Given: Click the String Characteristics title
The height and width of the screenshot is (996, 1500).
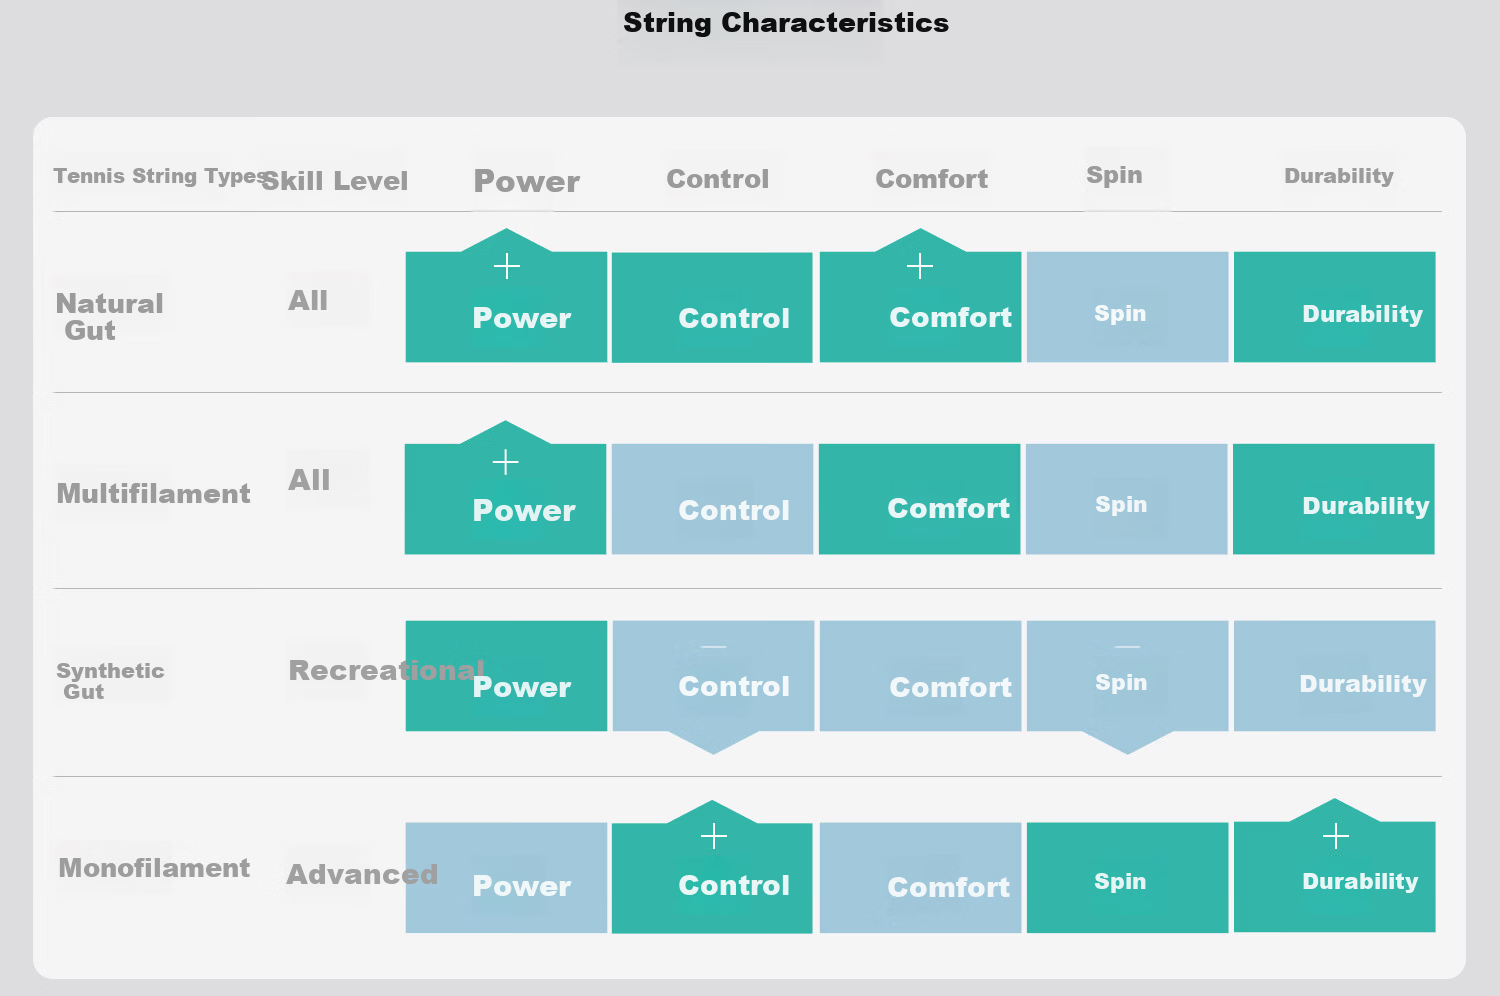Looking at the screenshot, I should 786,23.
